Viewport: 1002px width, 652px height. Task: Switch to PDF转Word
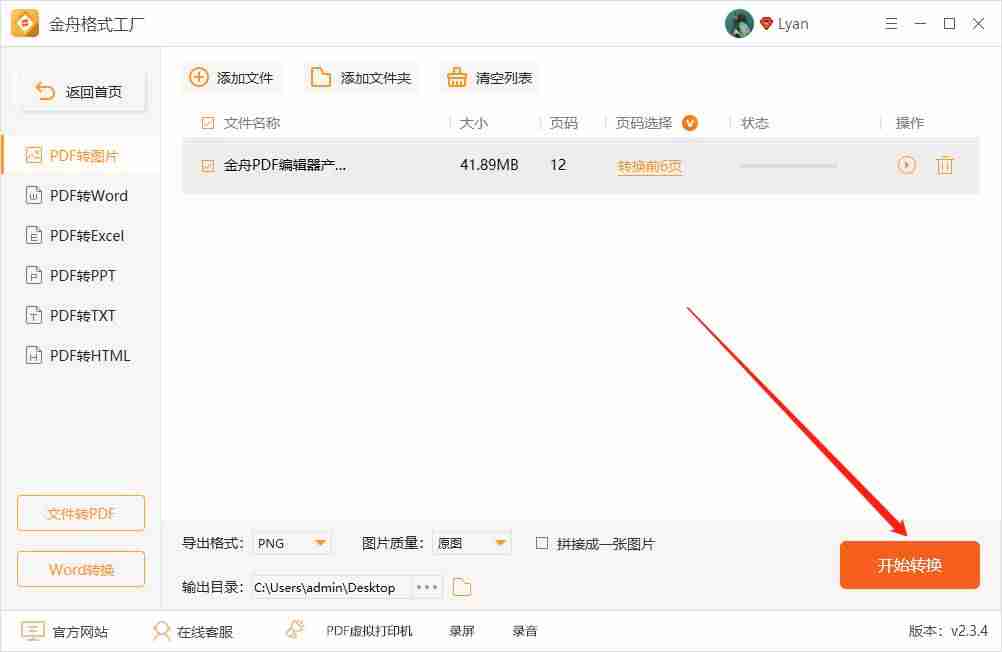81,196
